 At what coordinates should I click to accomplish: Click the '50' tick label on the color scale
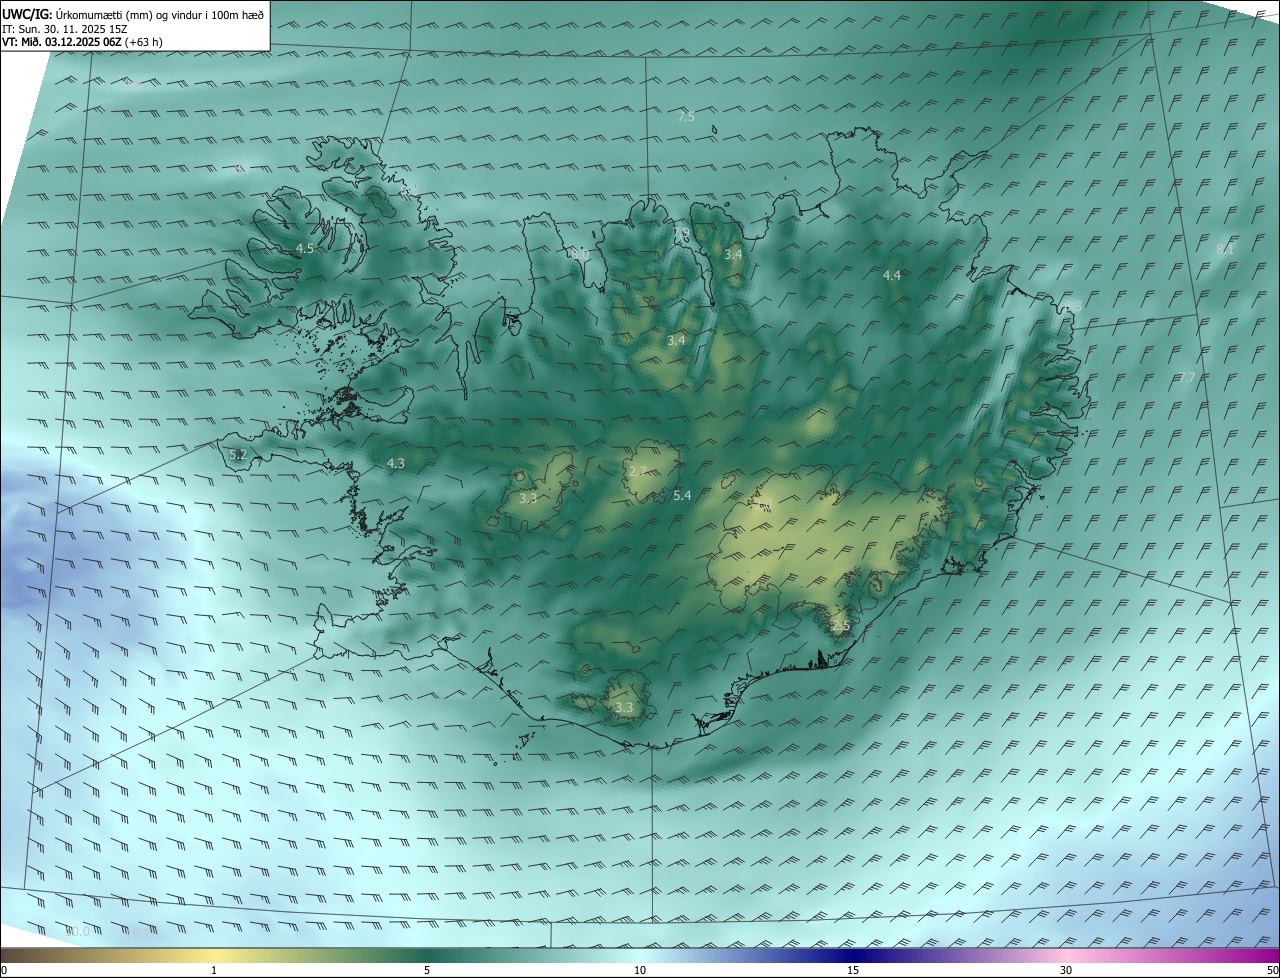(1272, 970)
